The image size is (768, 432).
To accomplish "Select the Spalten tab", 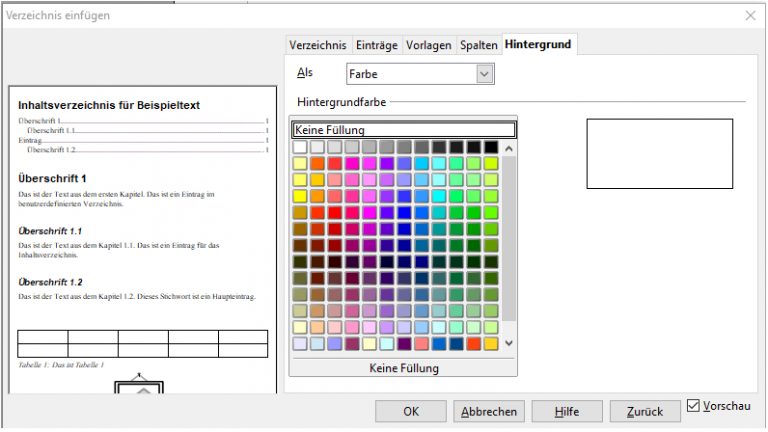I will (479, 45).
